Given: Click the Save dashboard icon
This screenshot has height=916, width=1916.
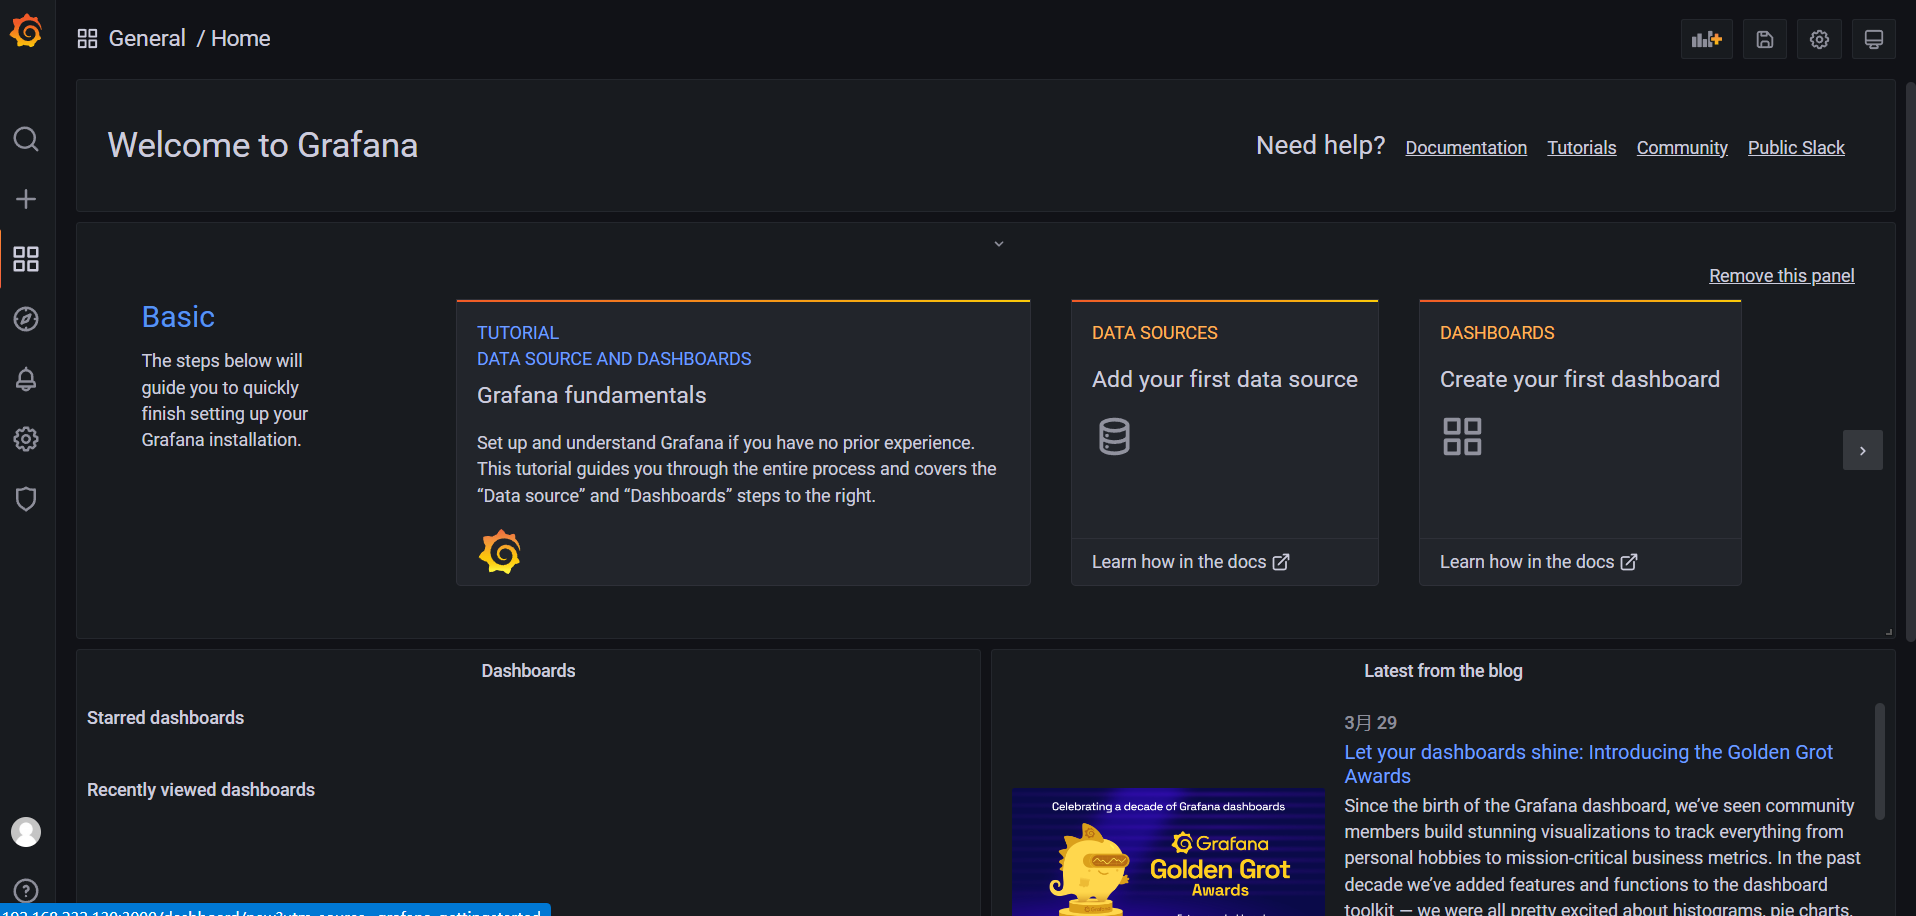Looking at the screenshot, I should pos(1765,39).
